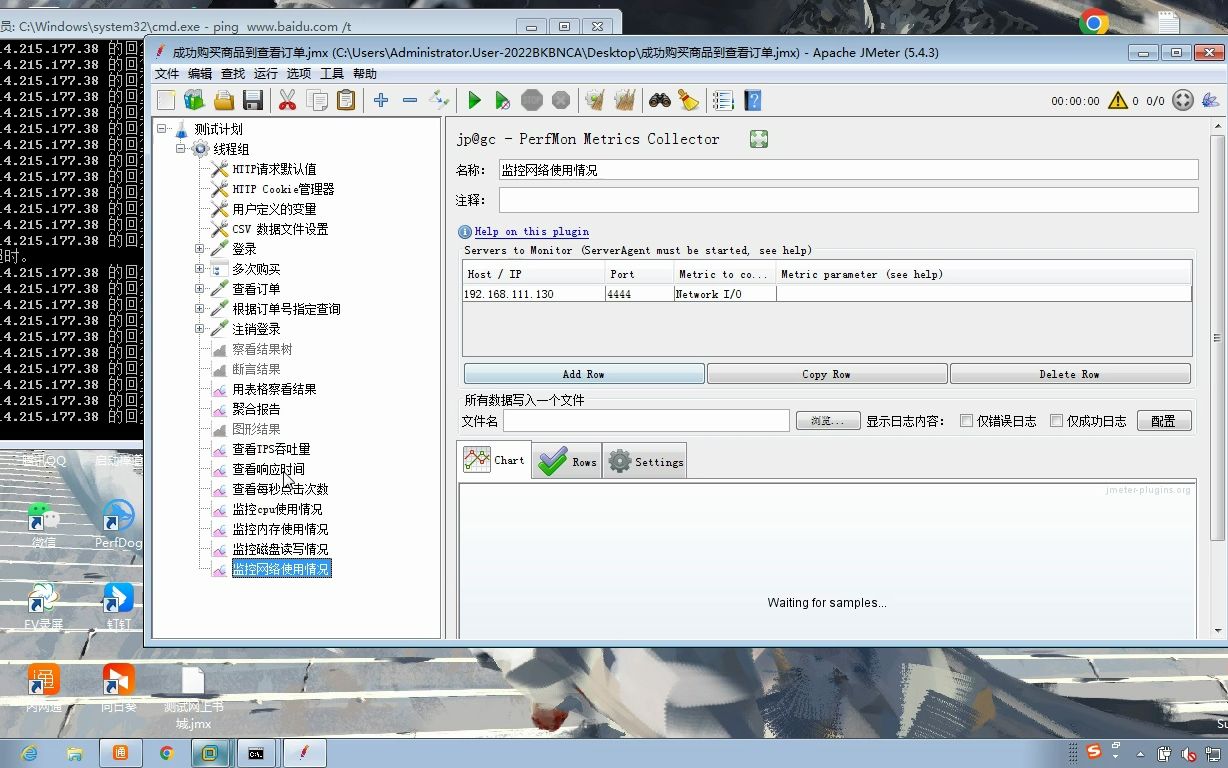Open Internet Explorer from the taskbar
1228x768 pixels.
coord(28,753)
